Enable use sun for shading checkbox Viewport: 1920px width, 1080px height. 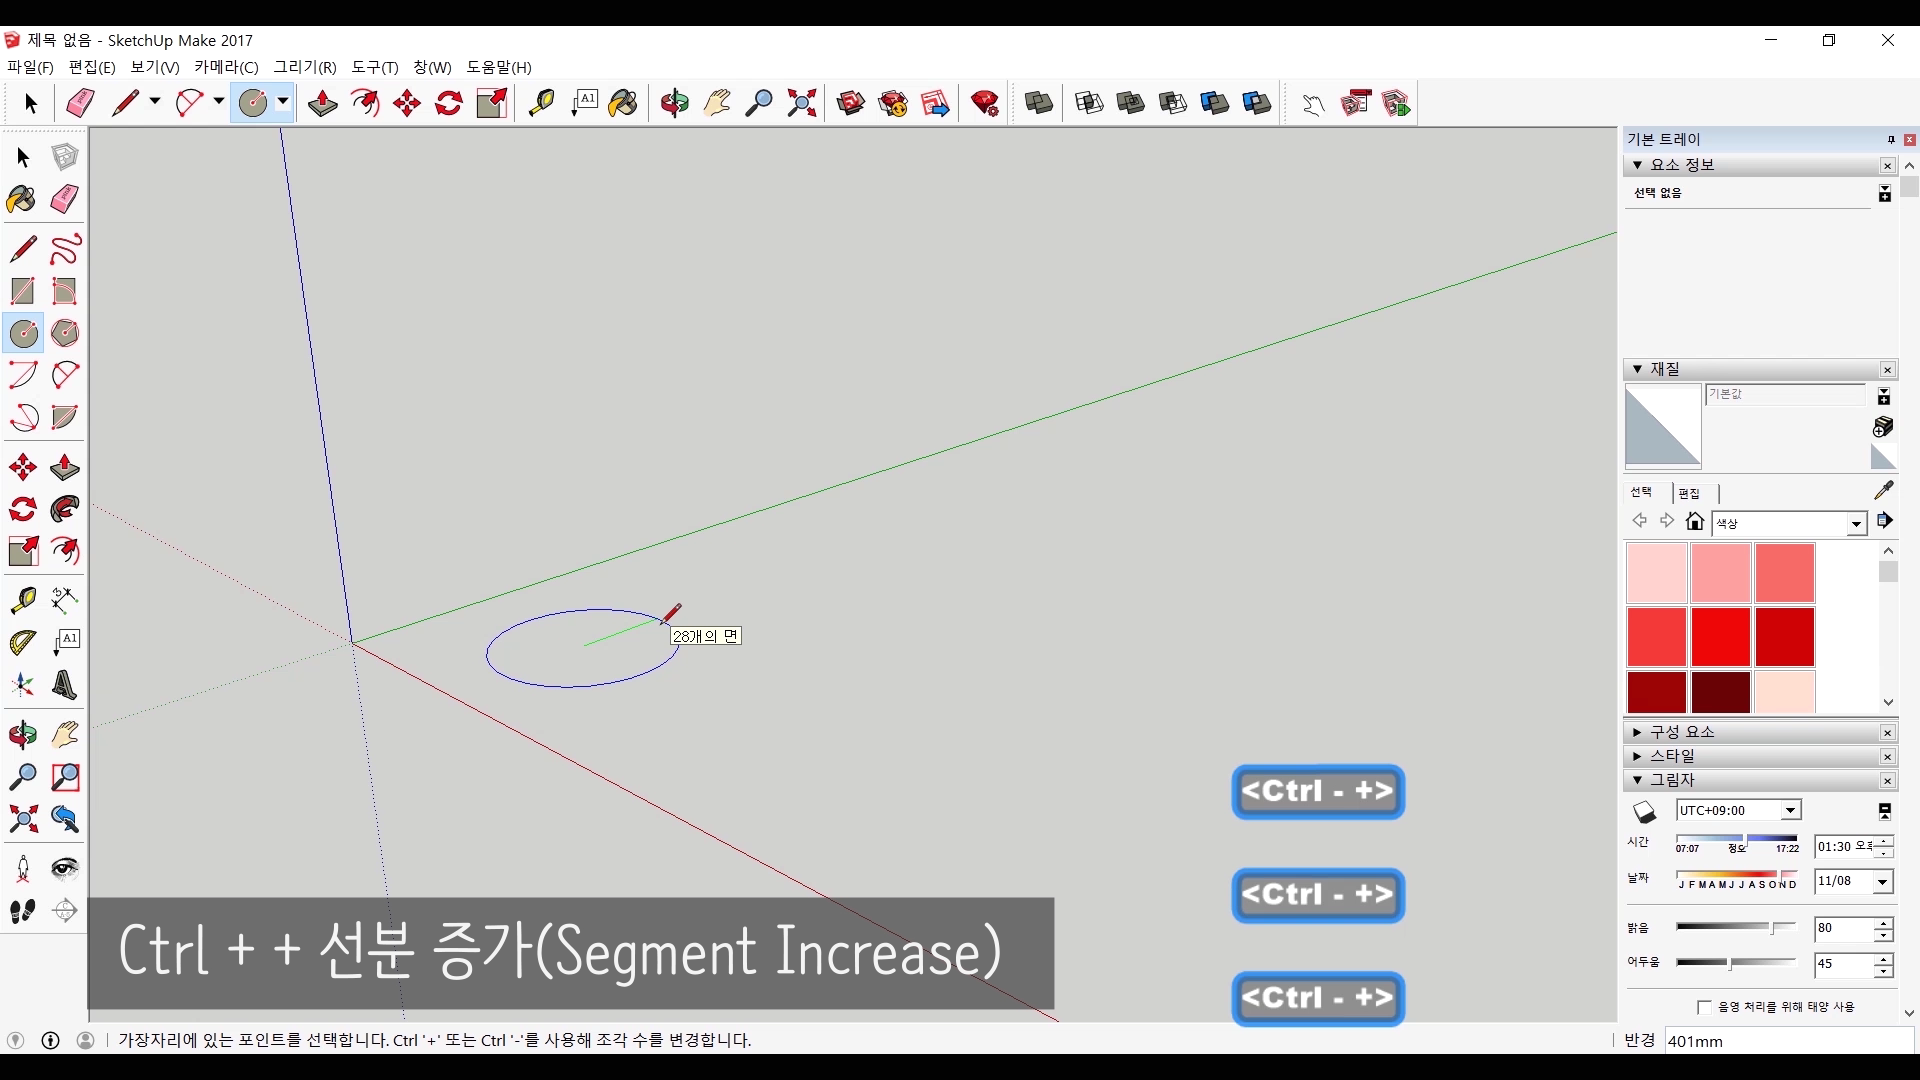(1704, 1007)
